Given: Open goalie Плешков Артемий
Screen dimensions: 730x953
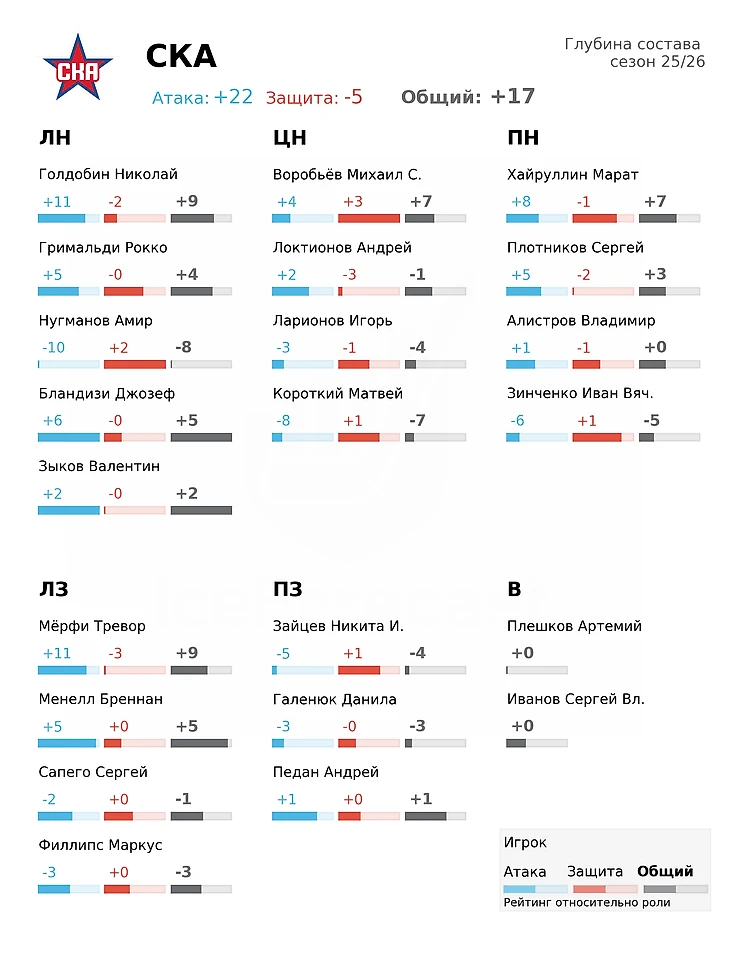Looking at the screenshot, I should (574, 626).
